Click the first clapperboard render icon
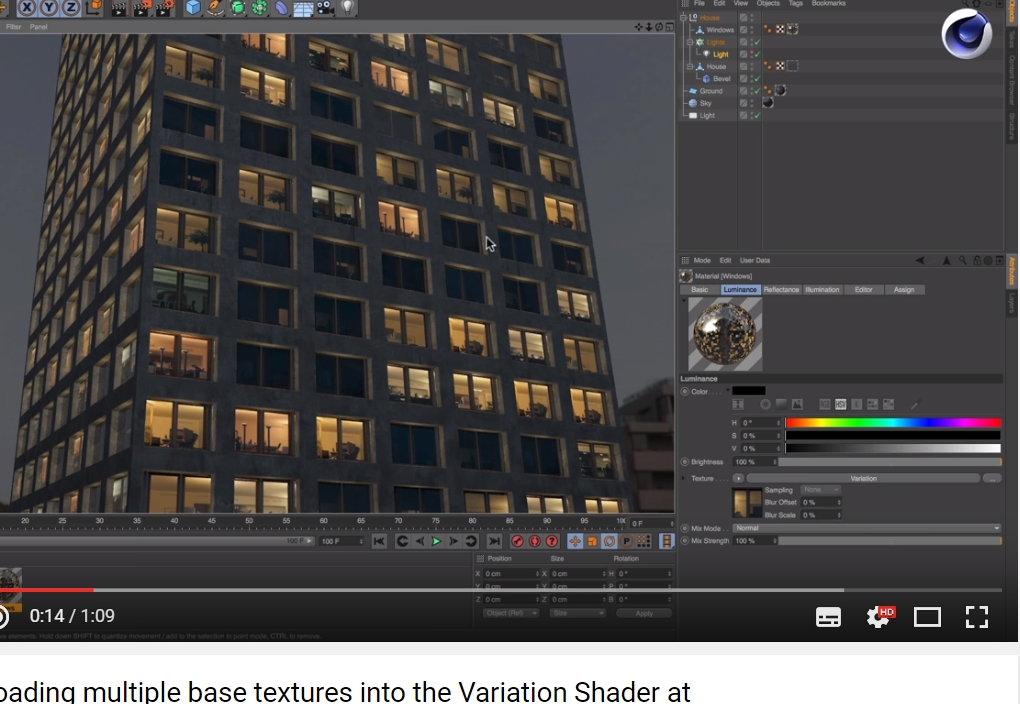This screenshot has height=704, width=1020. [119, 8]
